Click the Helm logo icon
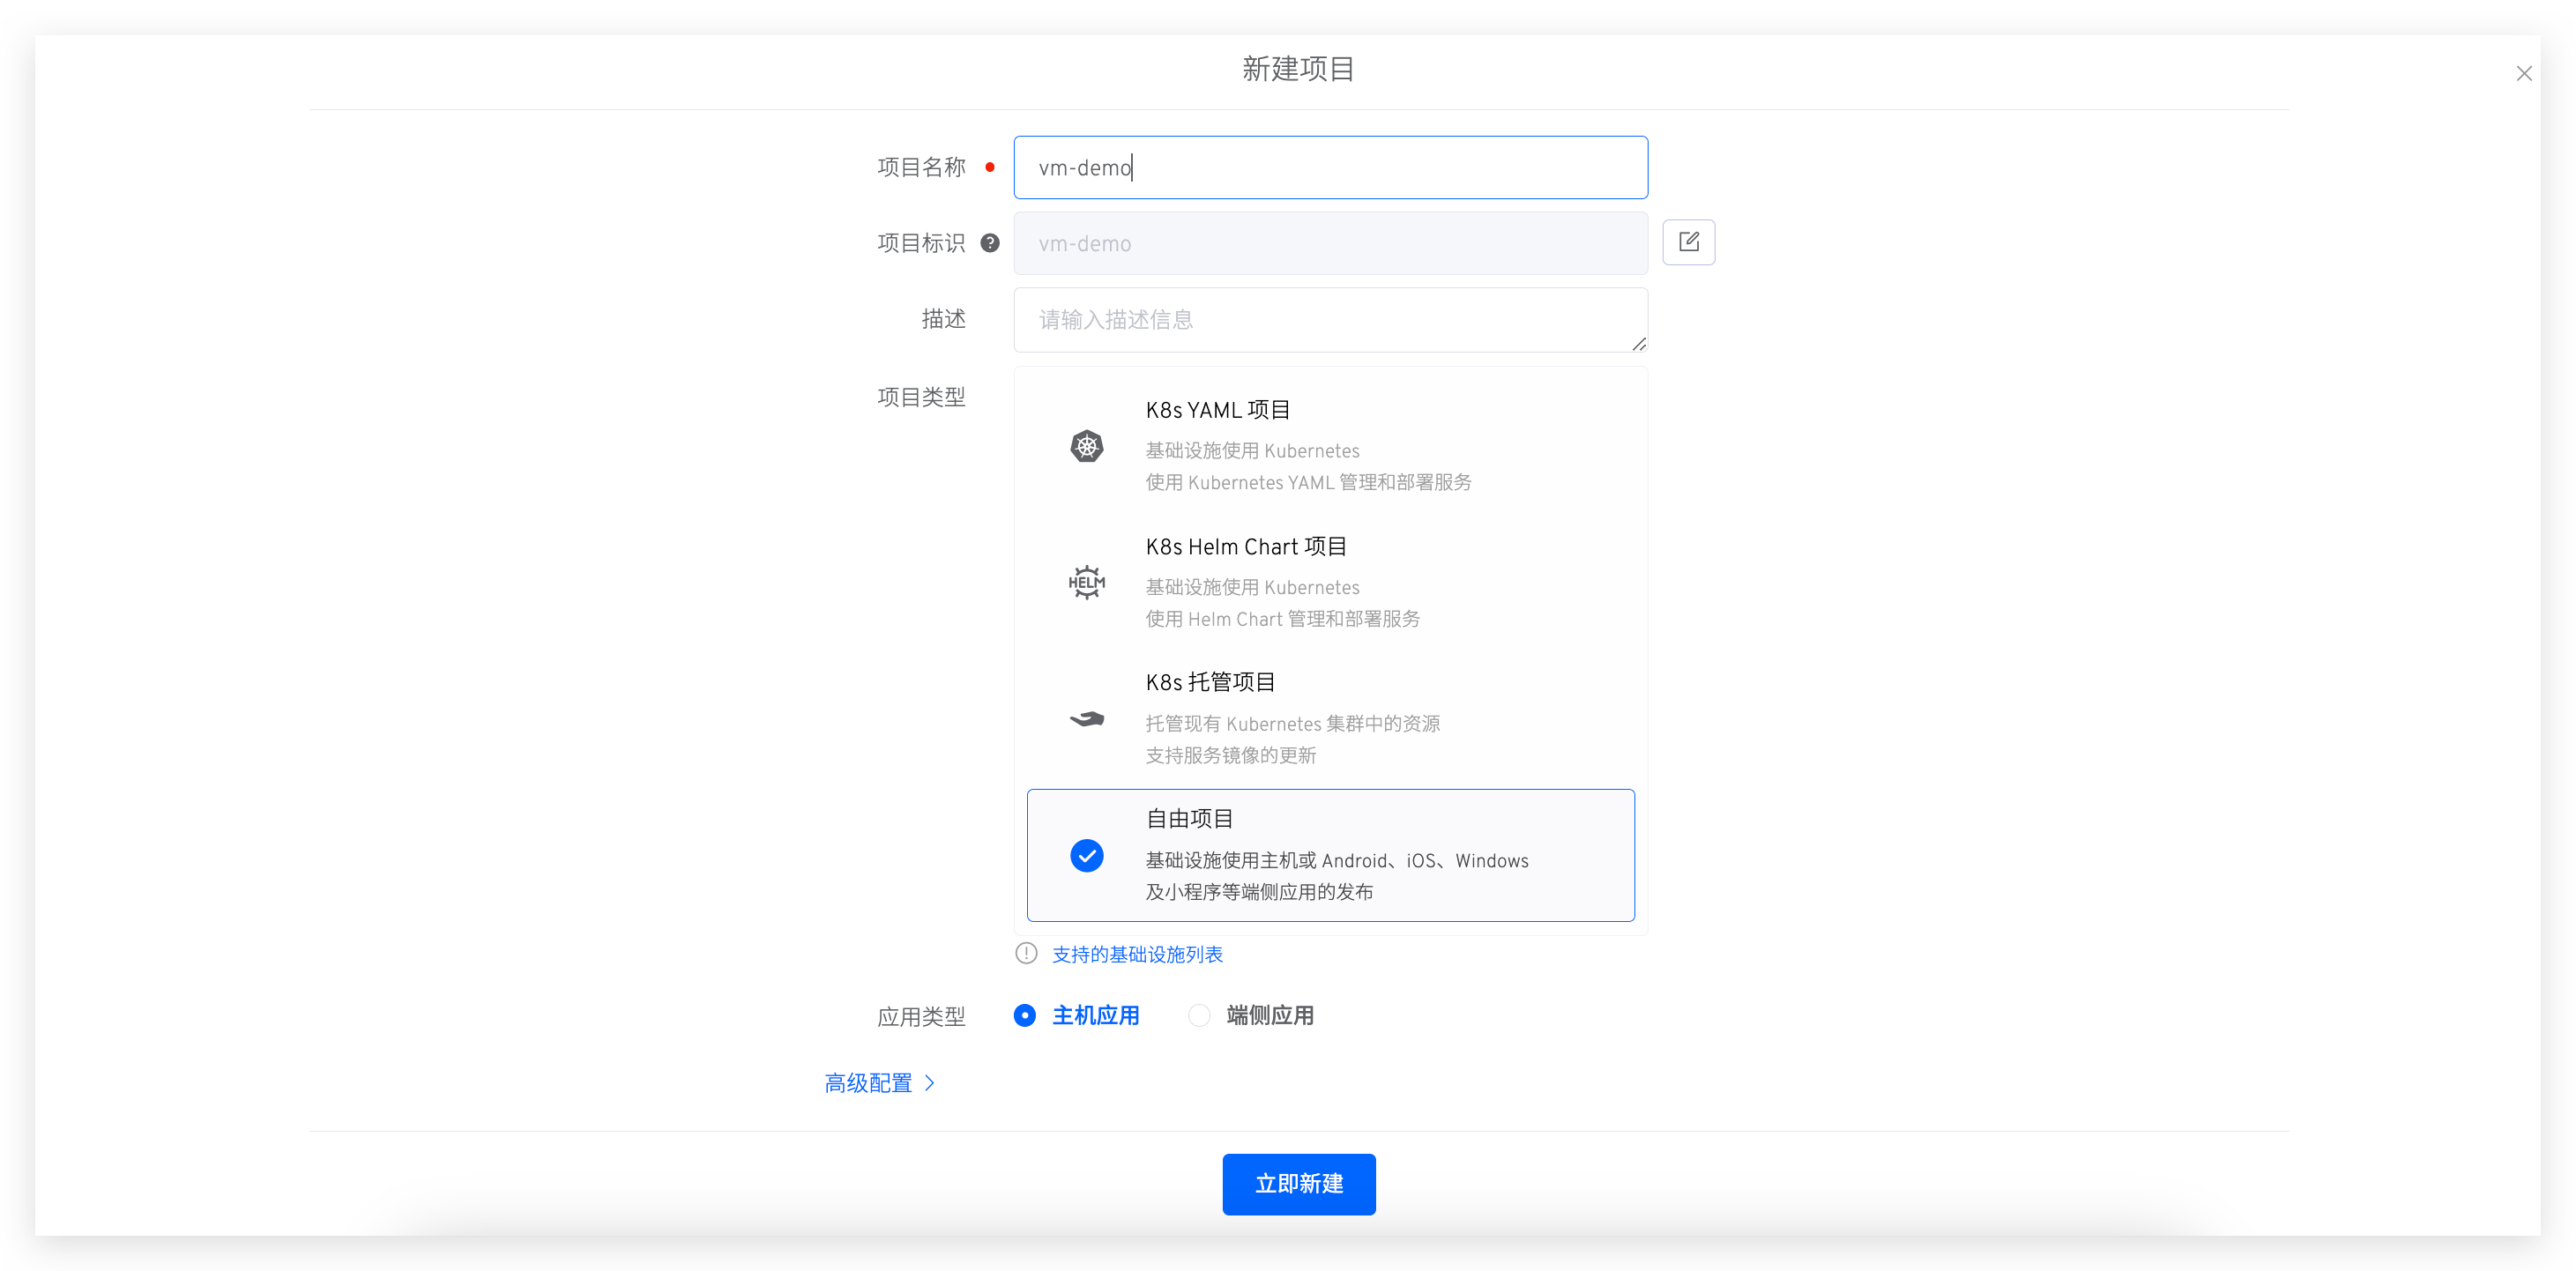This screenshot has width=2576, height=1271. pos(1086,582)
